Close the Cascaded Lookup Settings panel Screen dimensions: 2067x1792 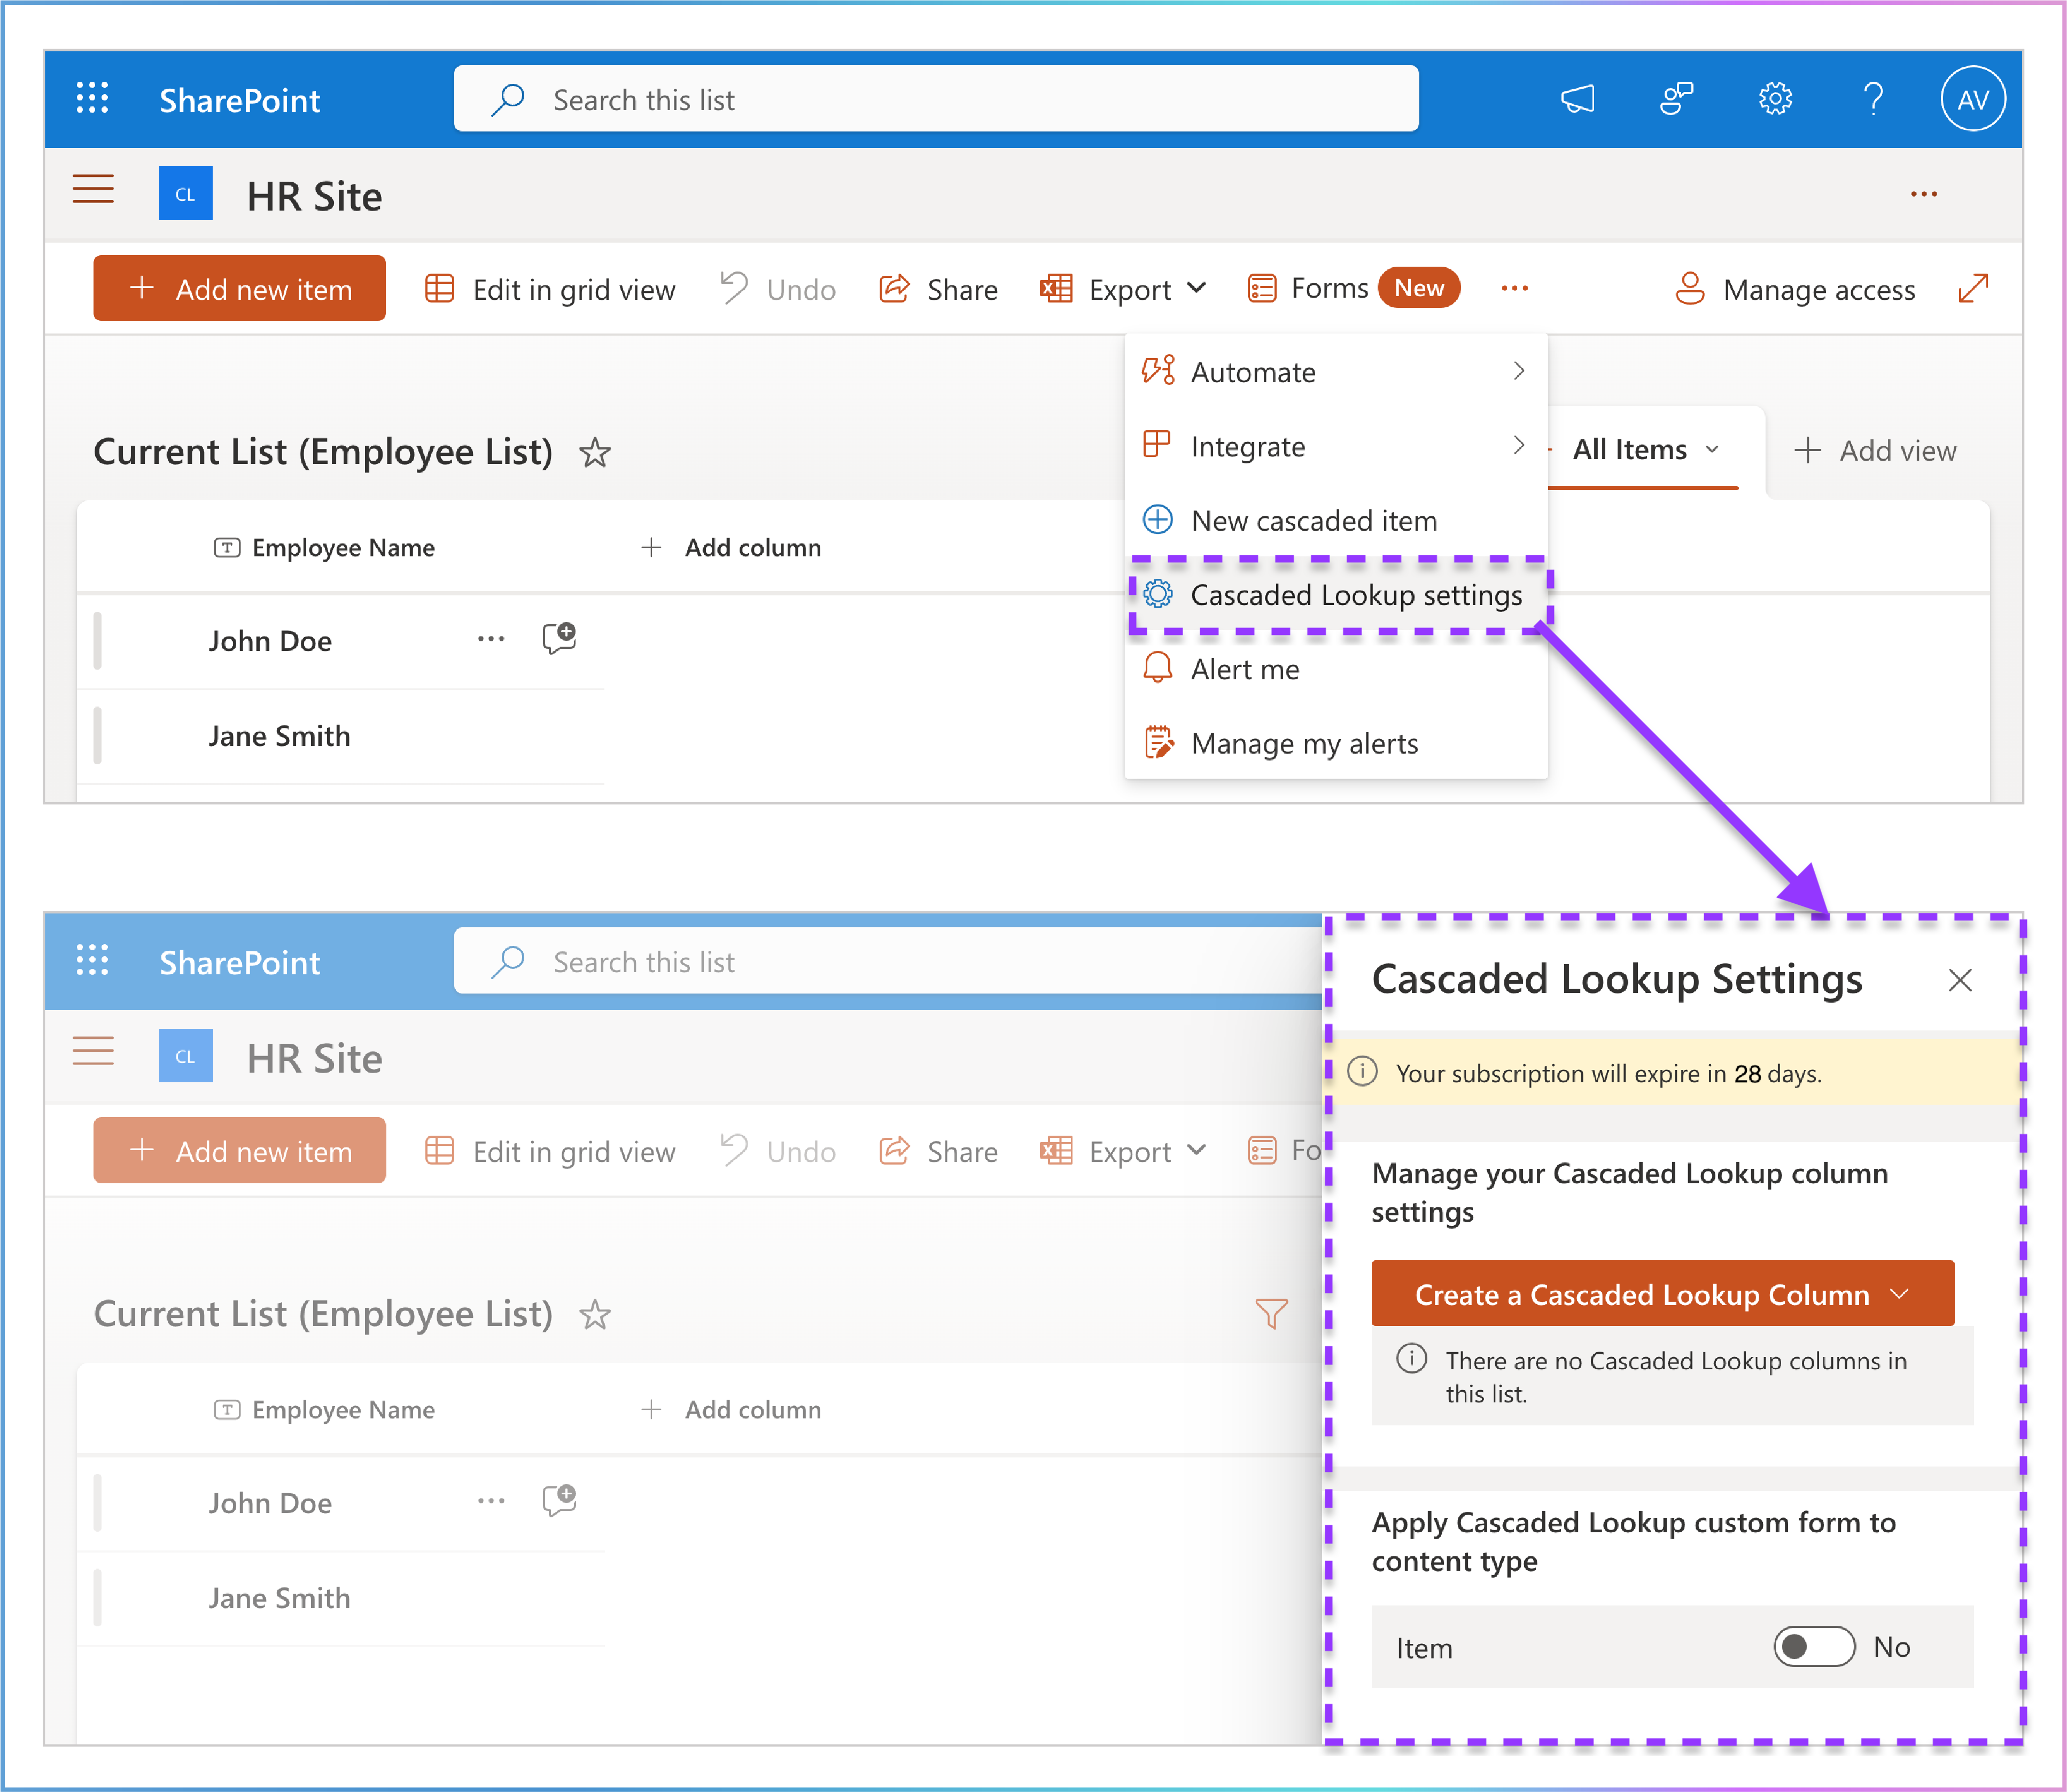point(1960,980)
